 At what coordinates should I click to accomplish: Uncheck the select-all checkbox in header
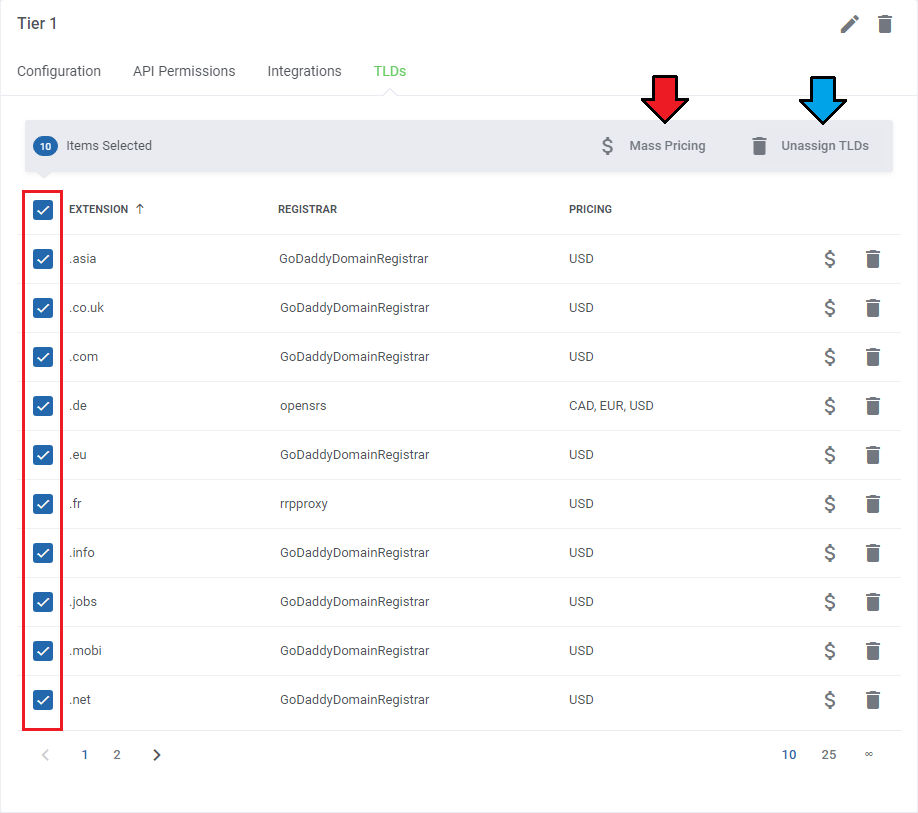coord(43,210)
